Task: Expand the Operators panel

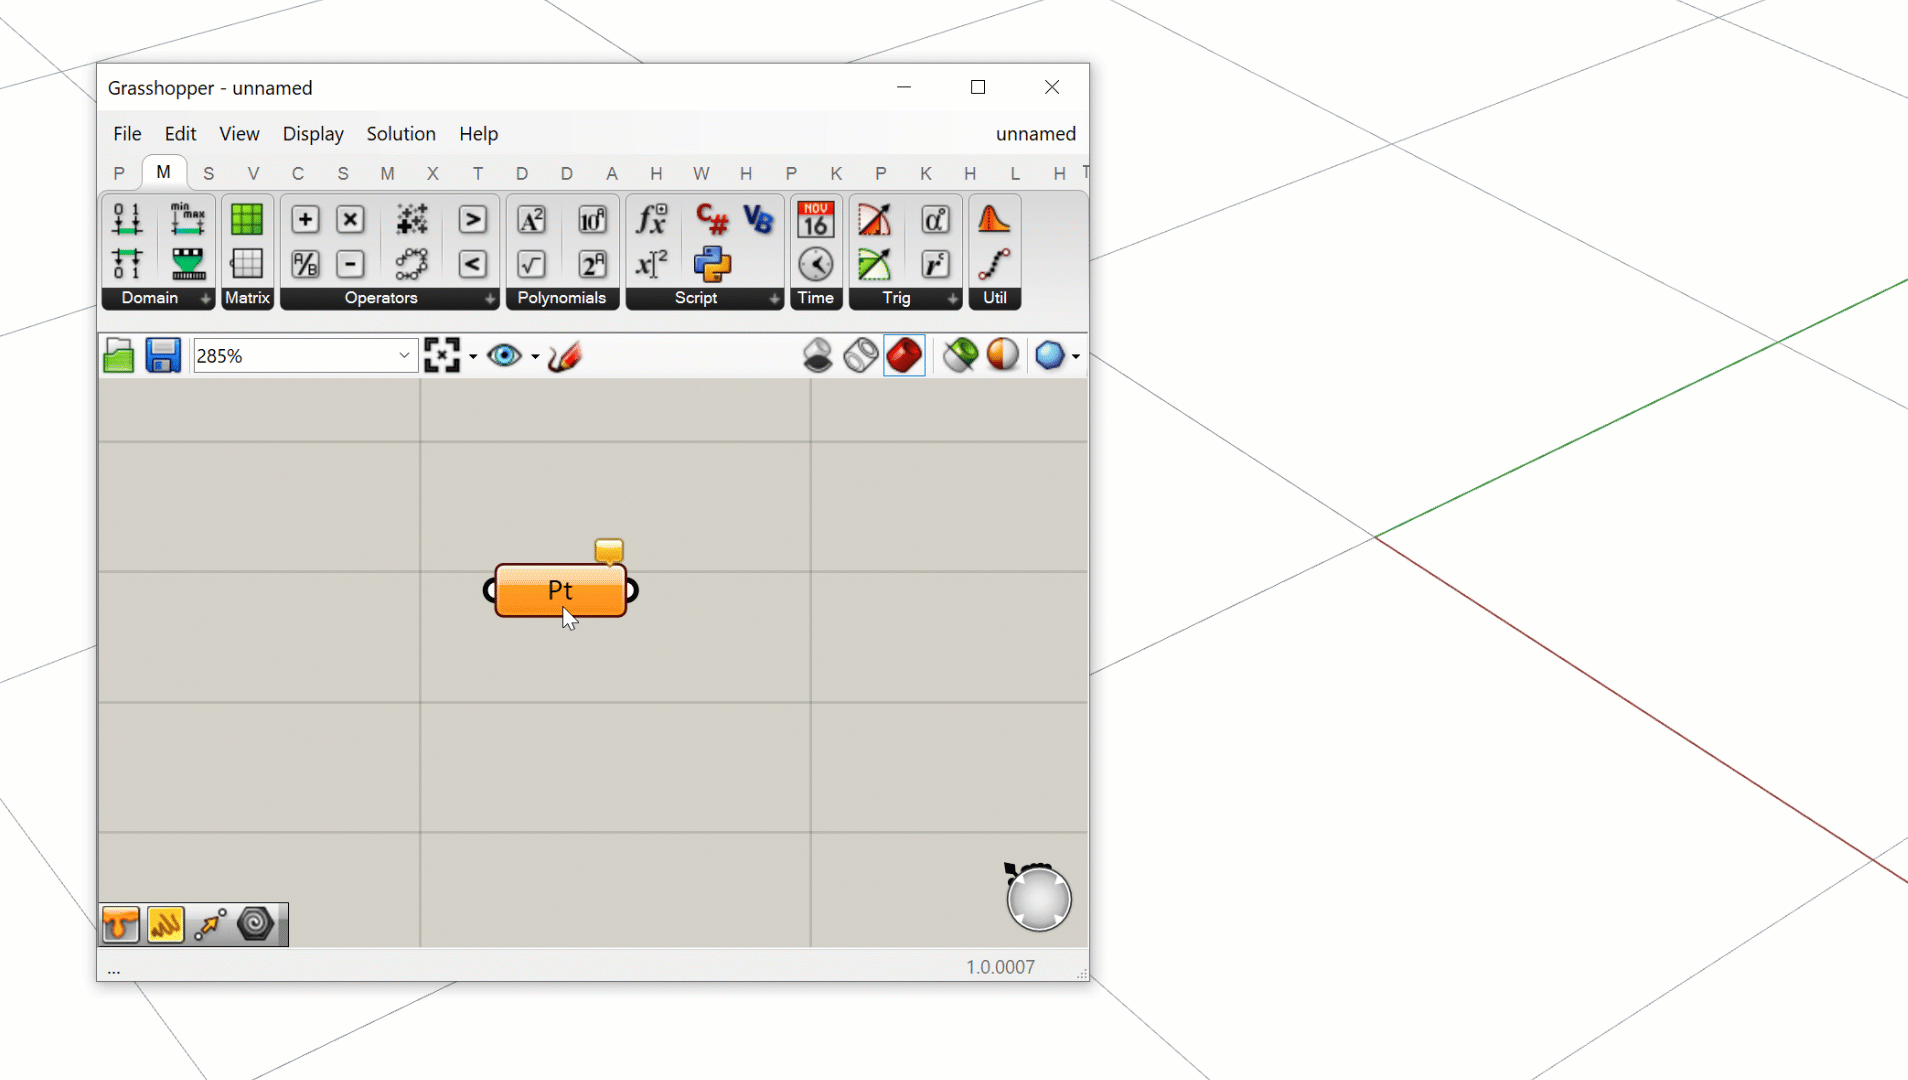Action: [489, 299]
